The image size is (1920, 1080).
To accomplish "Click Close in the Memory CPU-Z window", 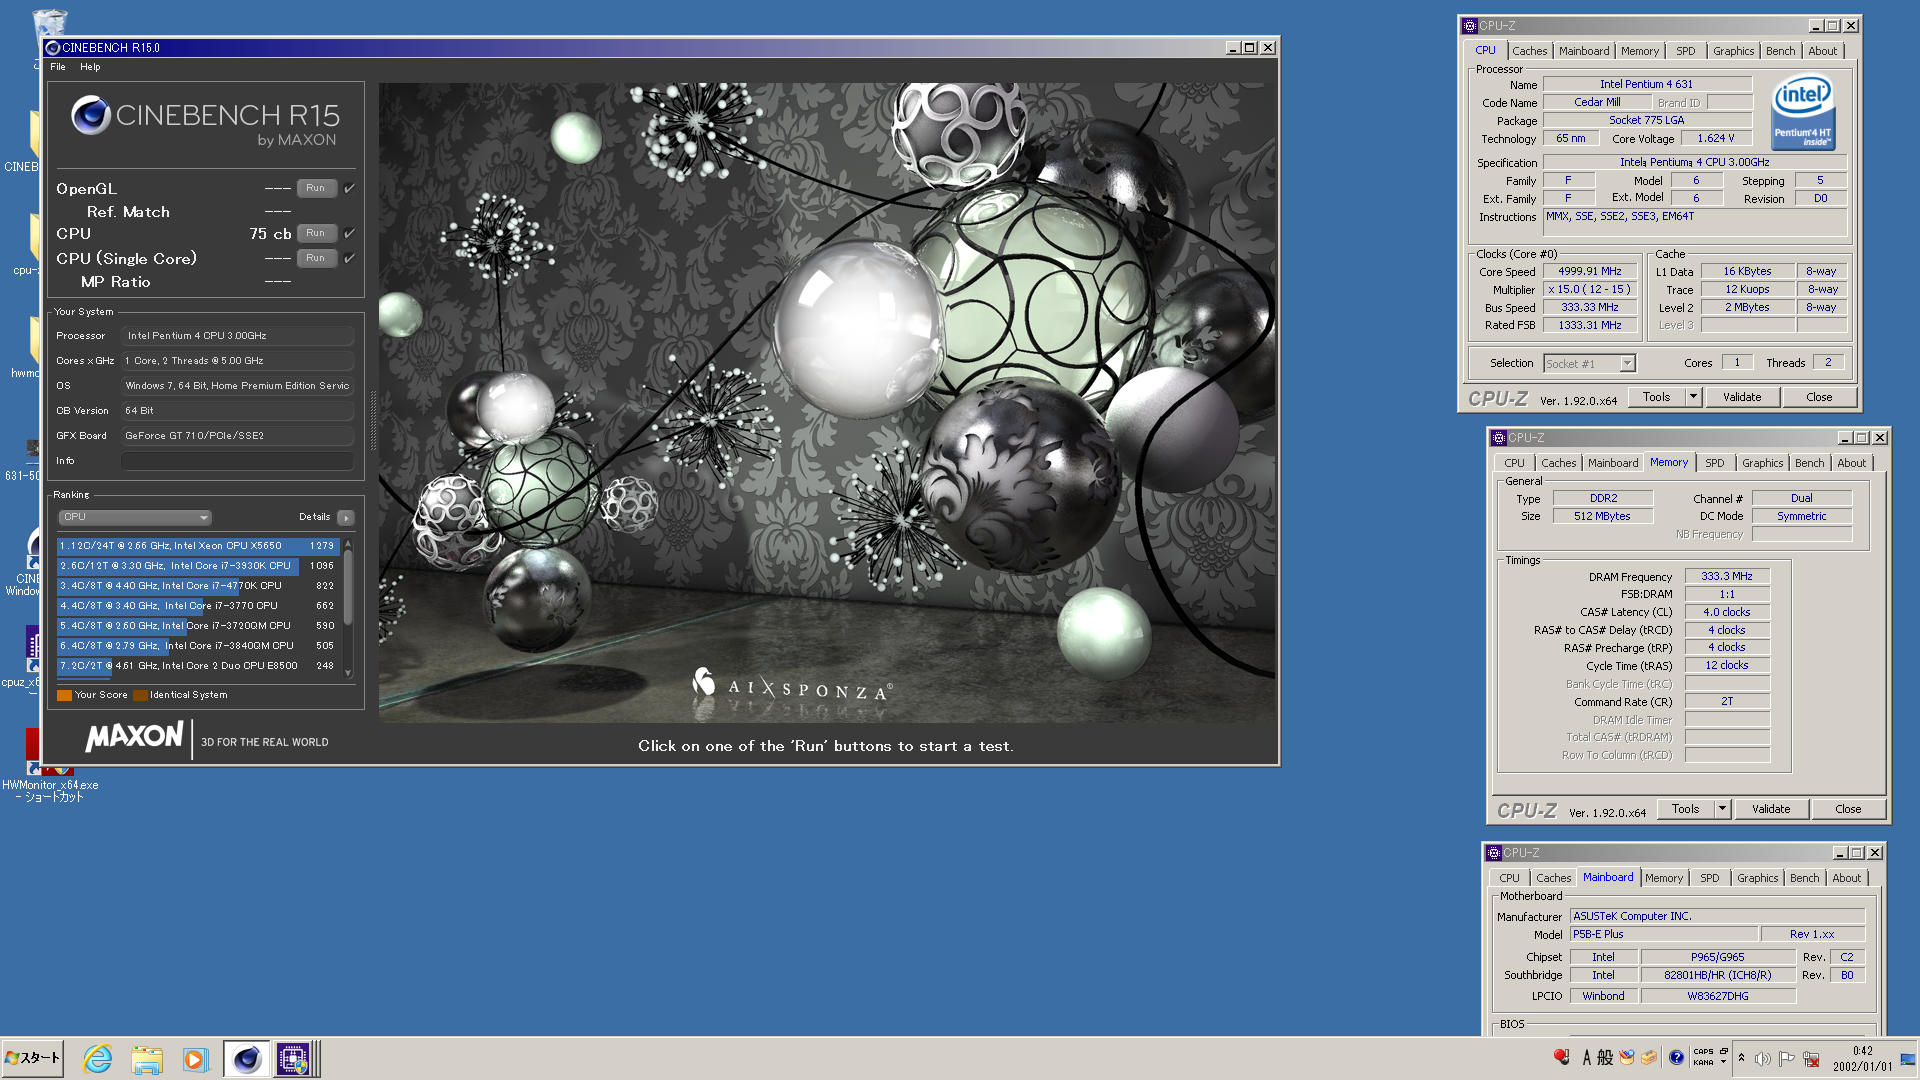I will click(x=1848, y=809).
